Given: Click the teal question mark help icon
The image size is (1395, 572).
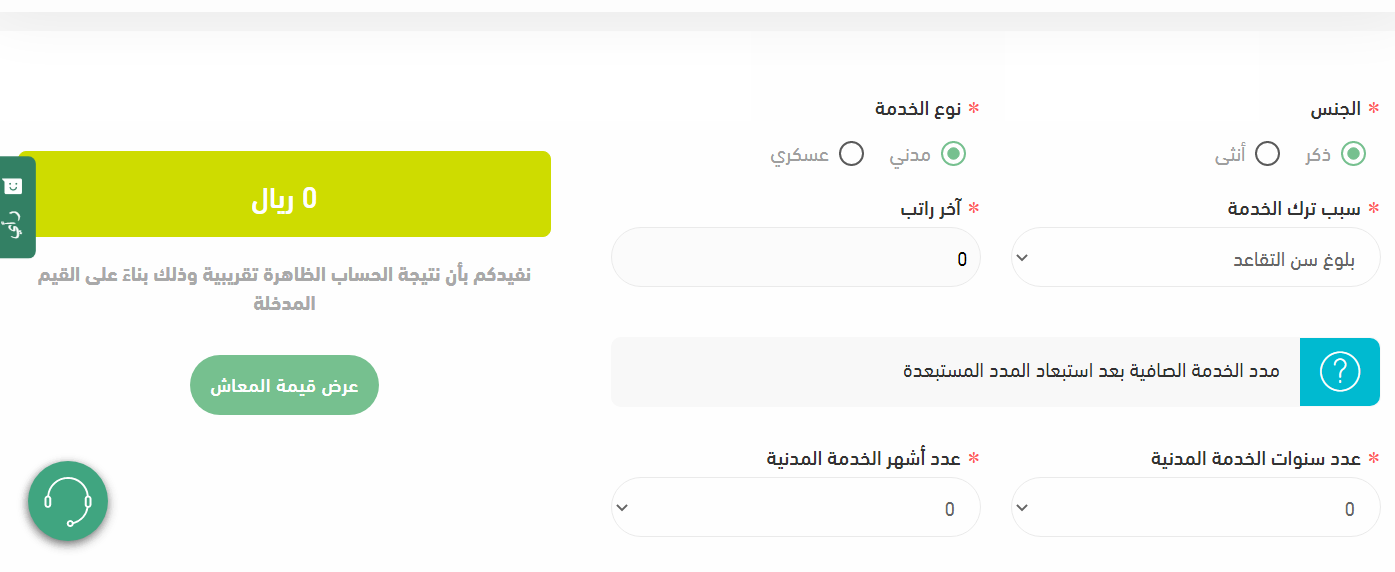Looking at the screenshot, I should click(x=1339, y=372).
